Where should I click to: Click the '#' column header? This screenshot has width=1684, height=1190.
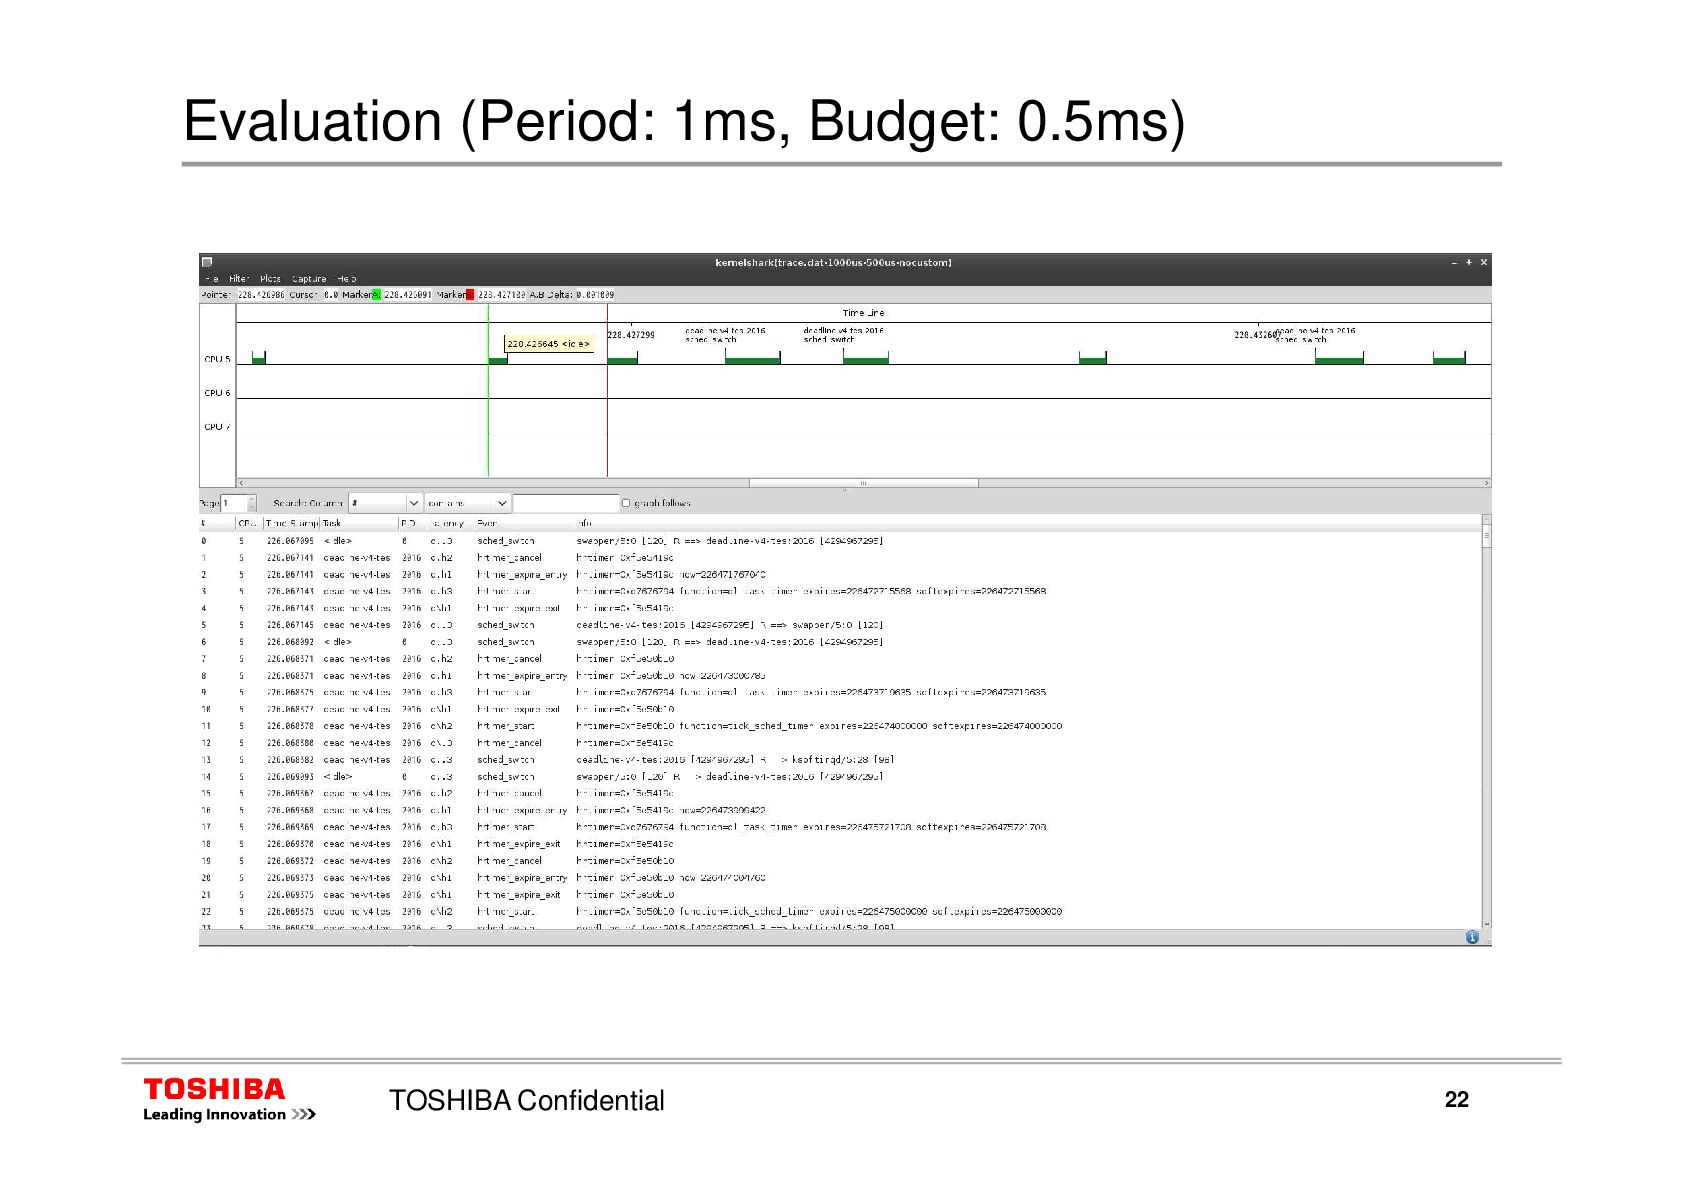click(x=217, y=523)
